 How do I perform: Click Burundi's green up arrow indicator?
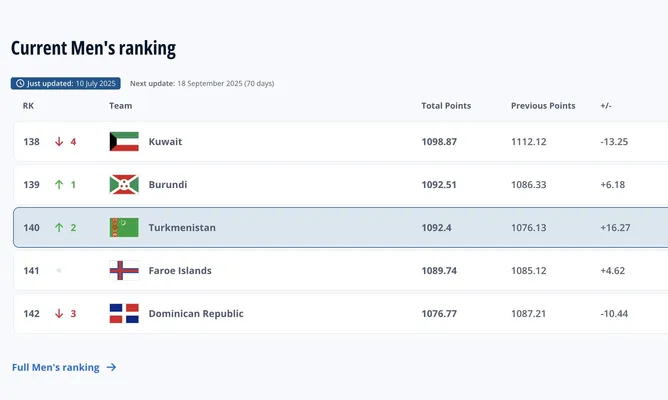point(59,184)
